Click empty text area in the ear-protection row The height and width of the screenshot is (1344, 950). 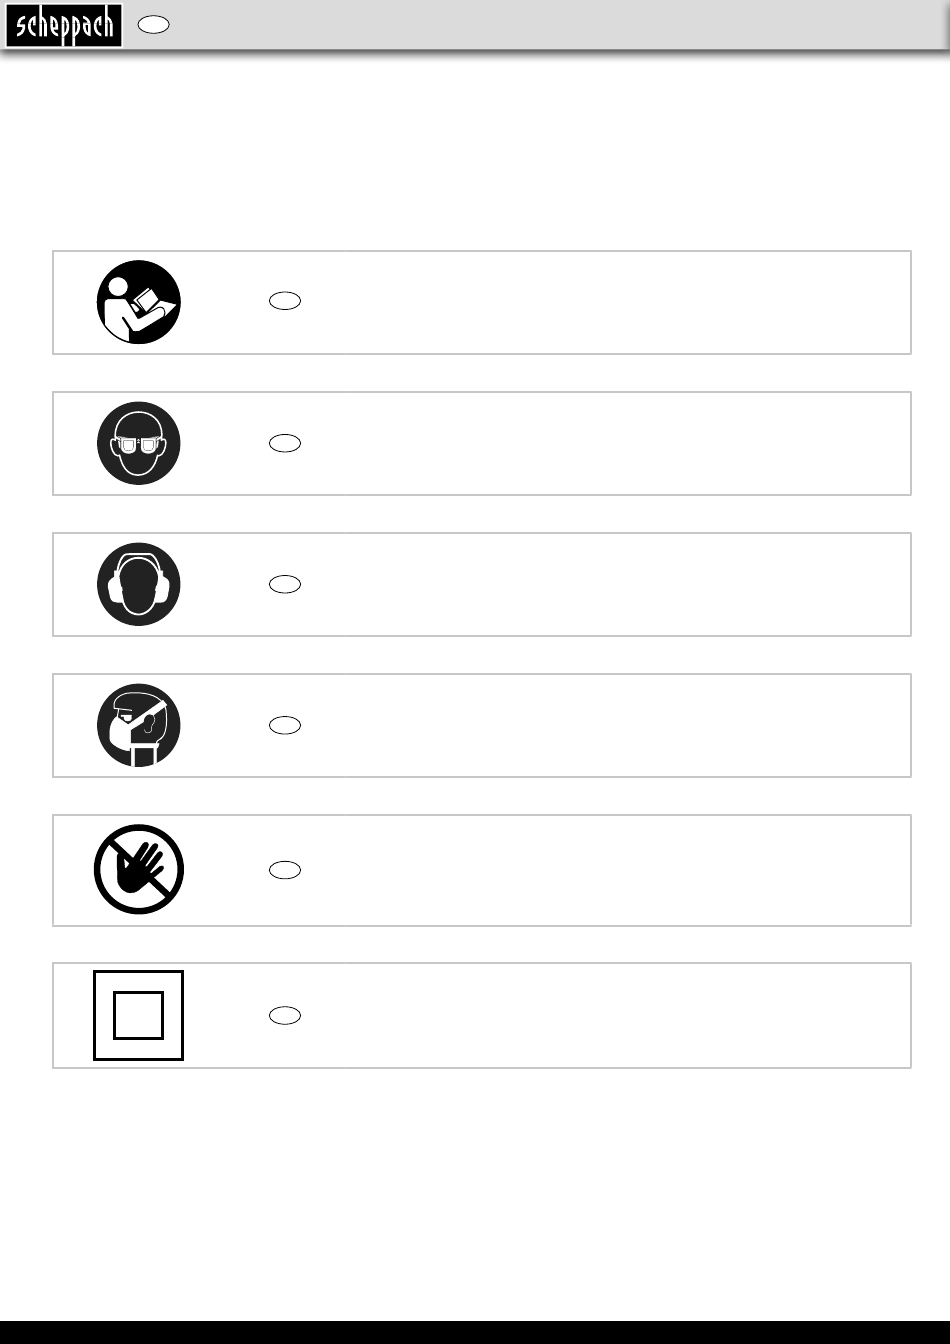tap(600, 584)
